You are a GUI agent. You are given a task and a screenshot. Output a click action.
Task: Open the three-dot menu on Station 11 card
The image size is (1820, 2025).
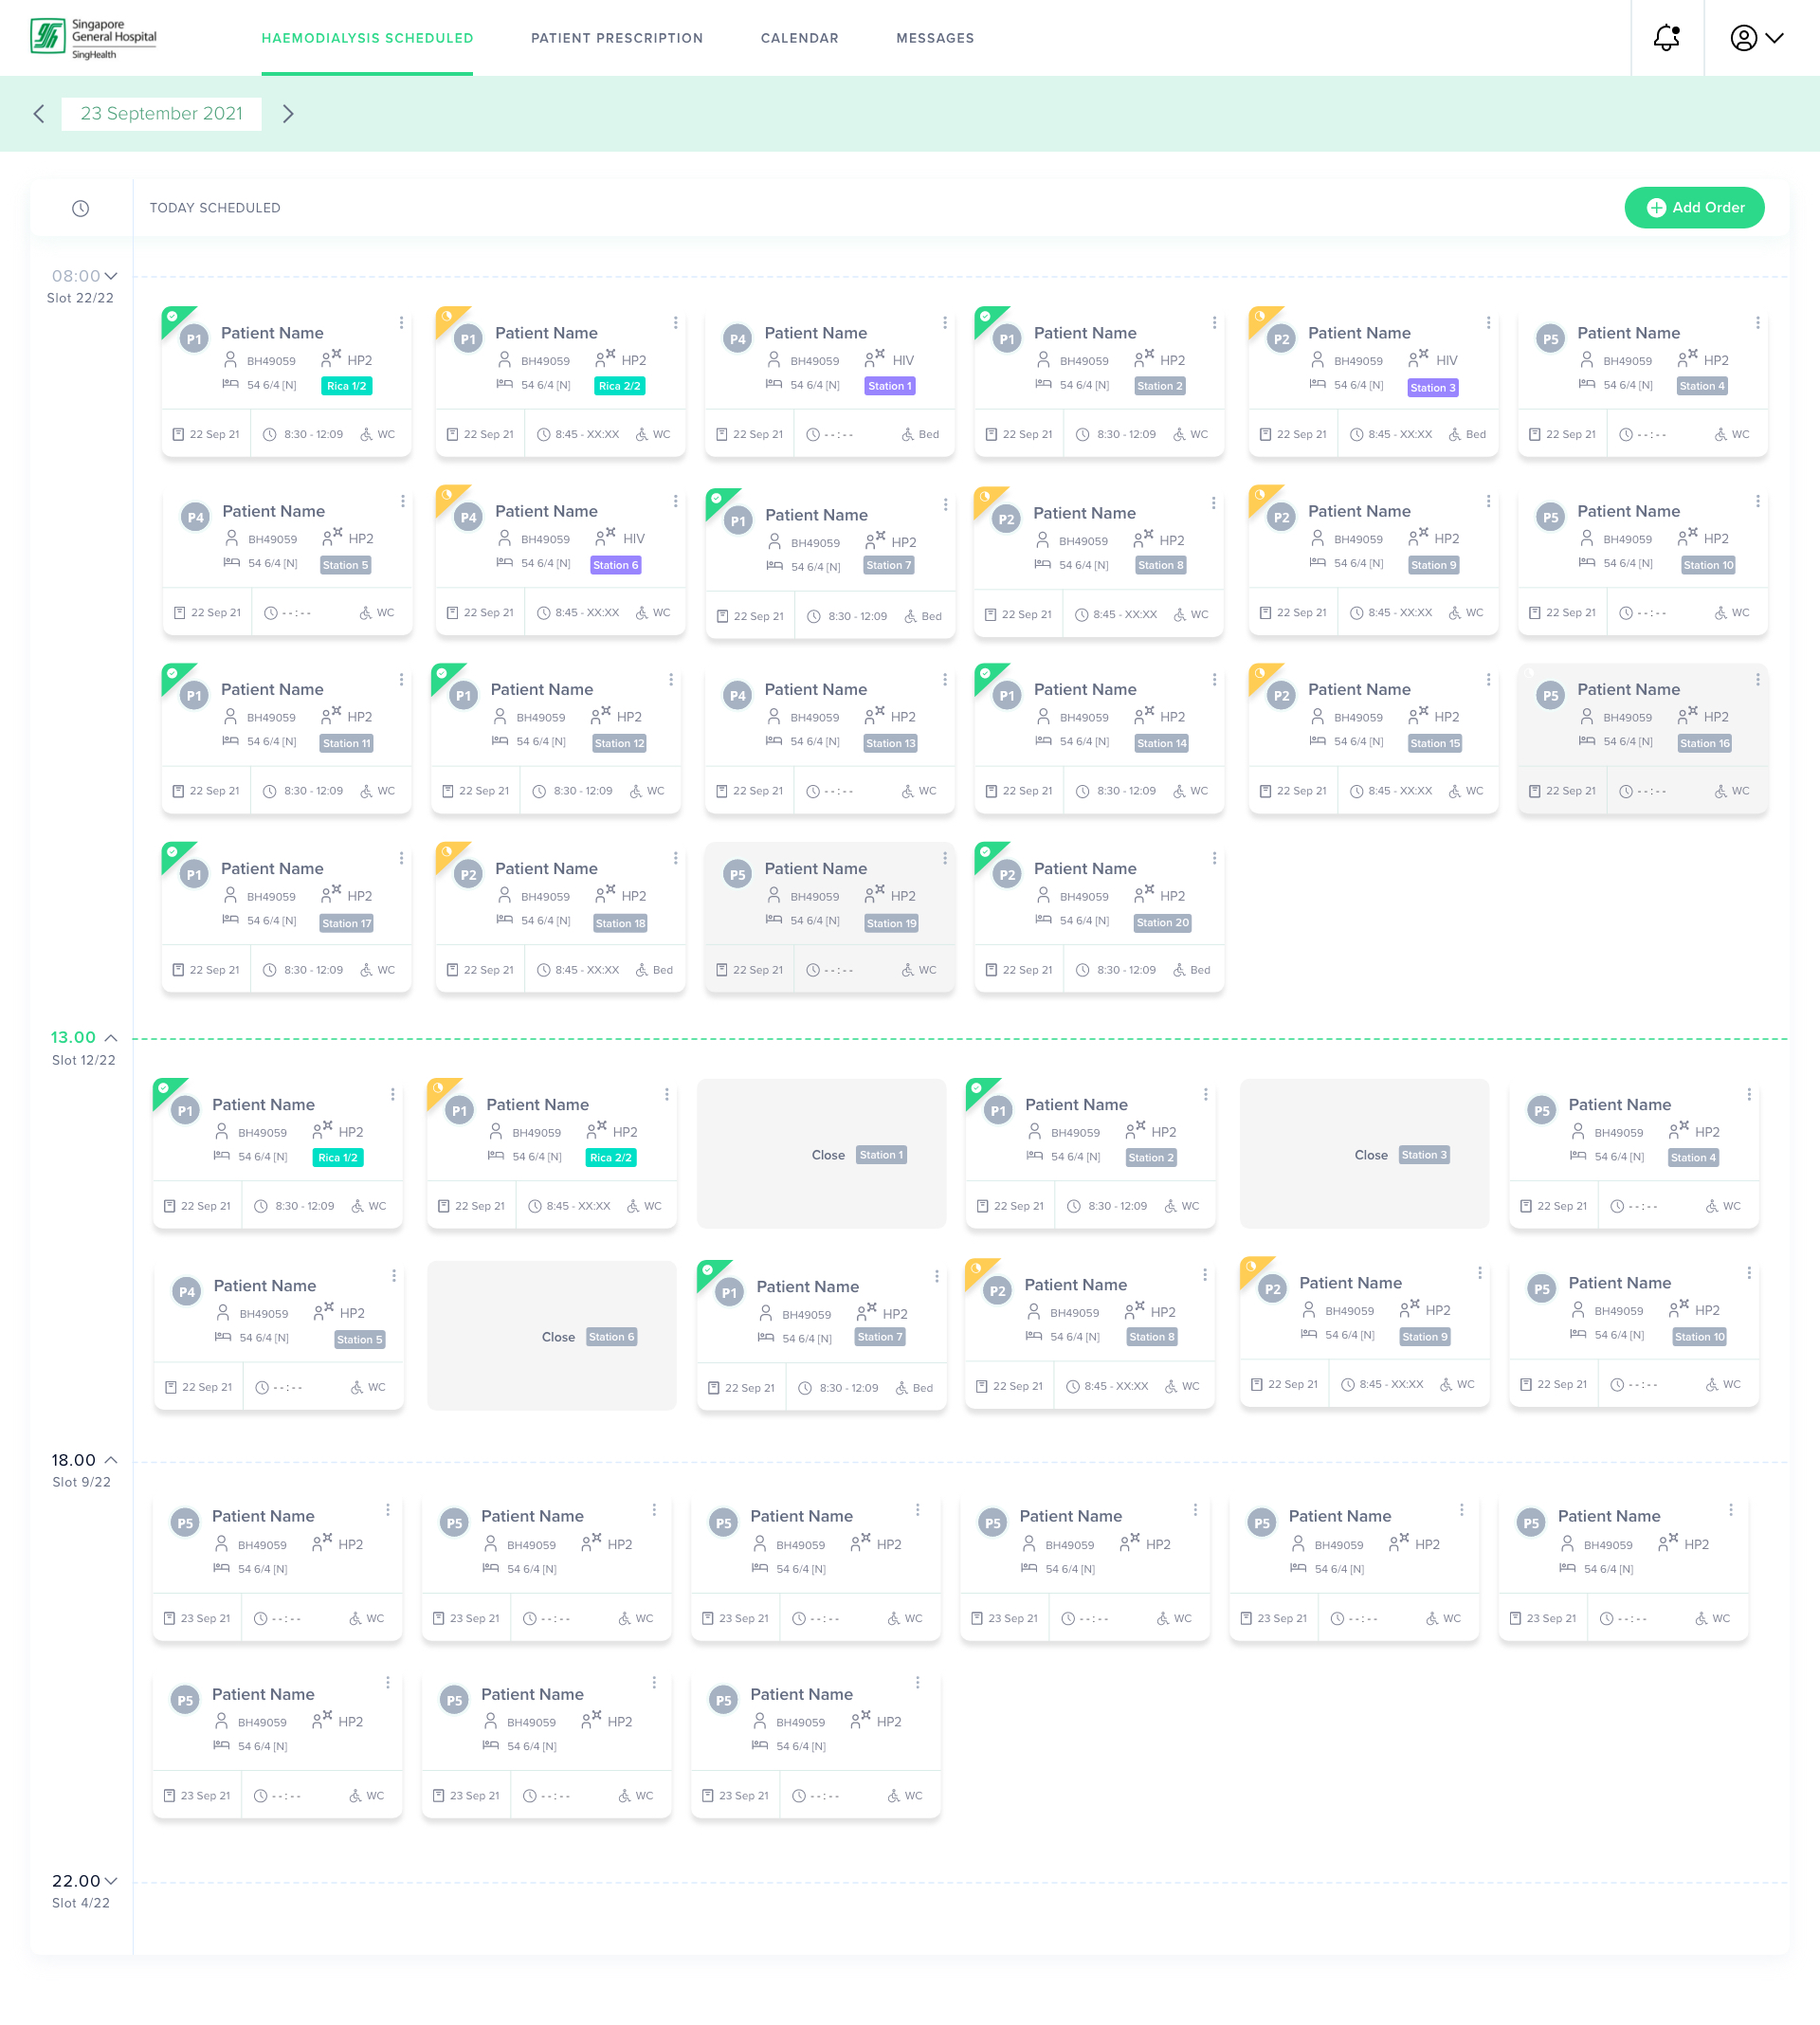402,680
